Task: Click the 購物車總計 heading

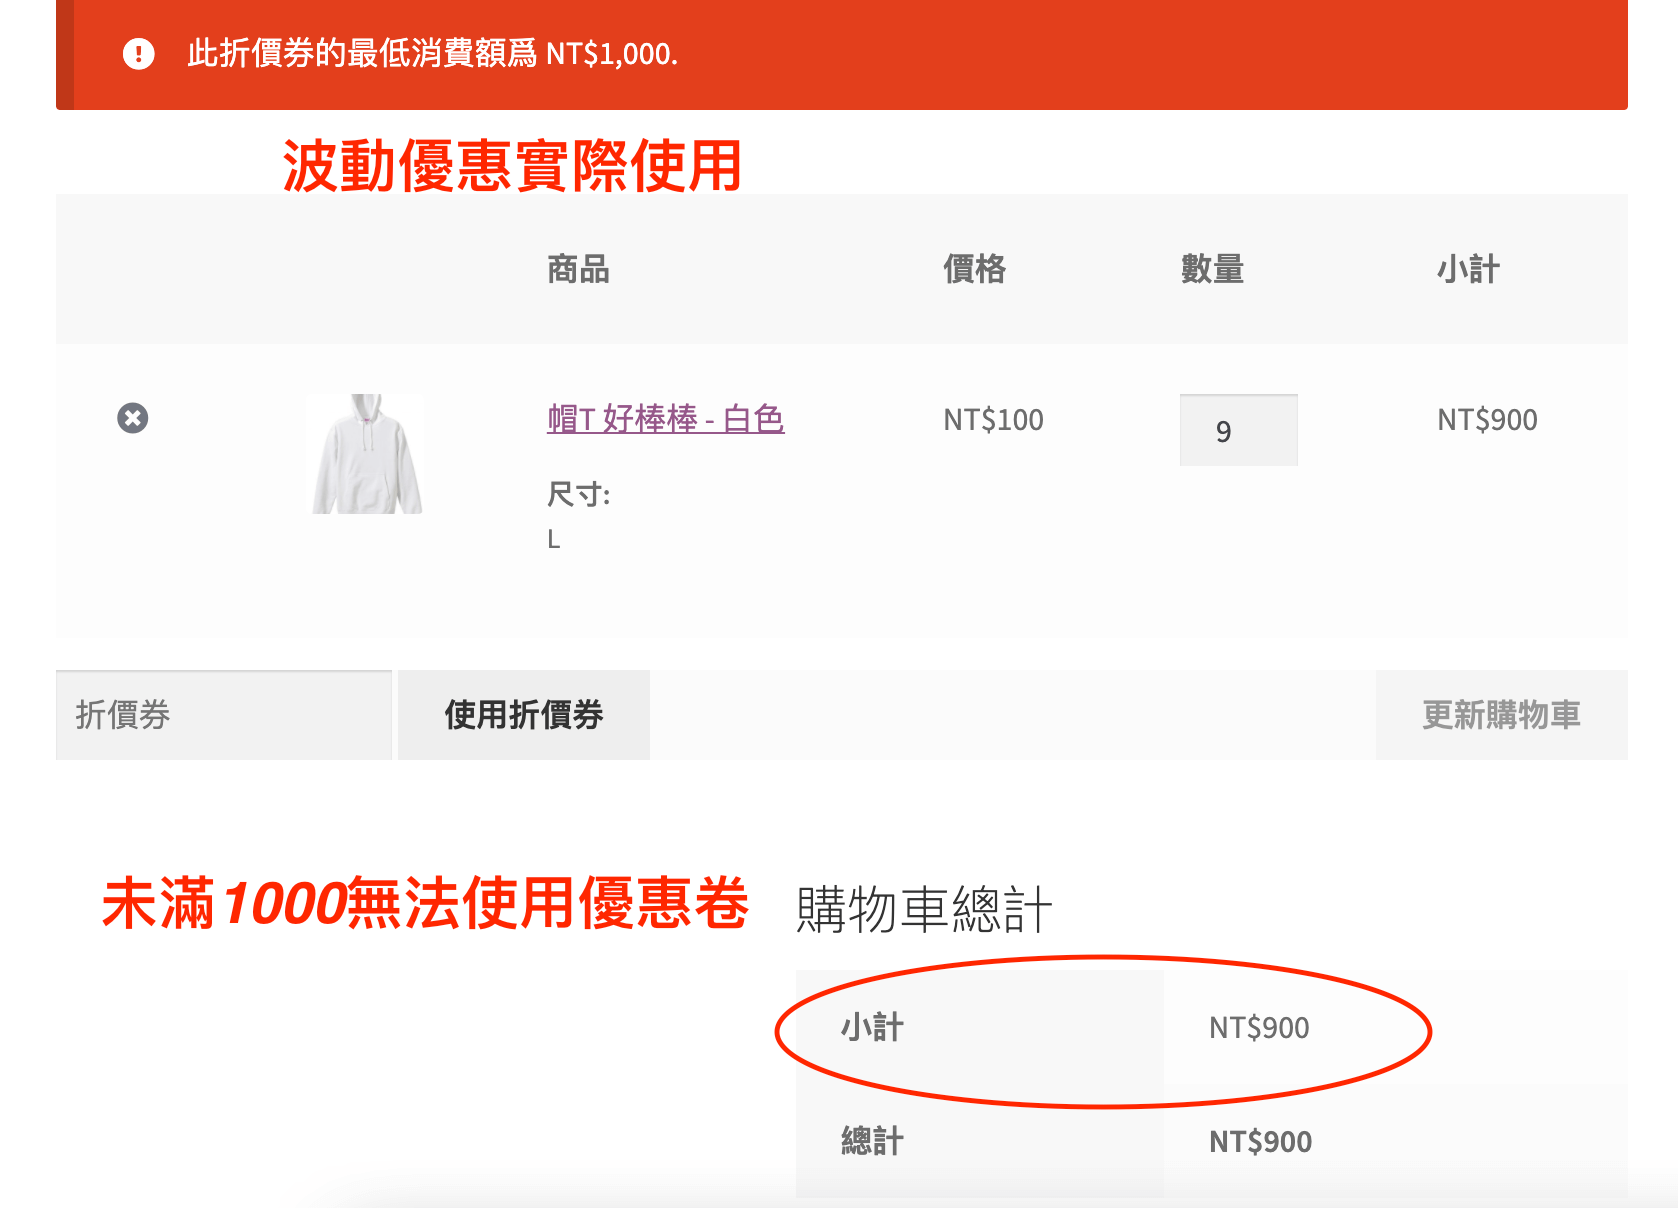Action: point(923,910)
